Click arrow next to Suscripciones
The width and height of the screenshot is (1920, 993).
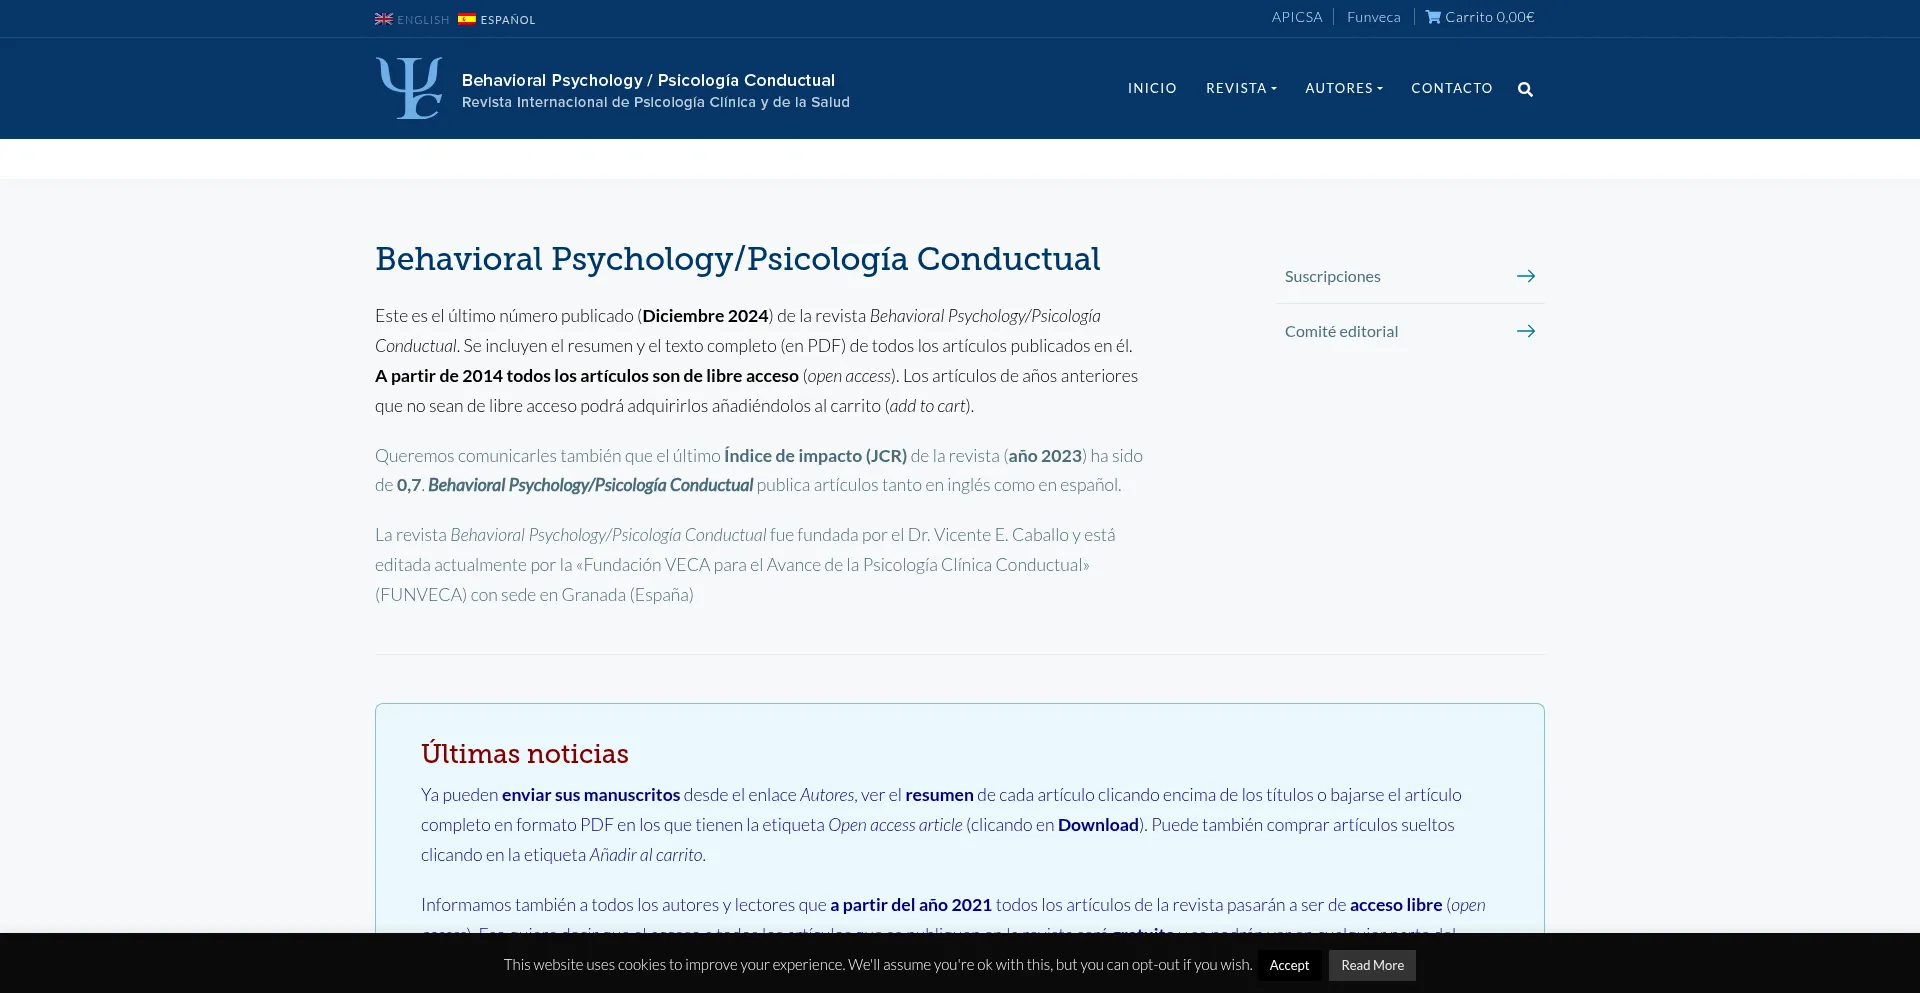pos(1526,276)
